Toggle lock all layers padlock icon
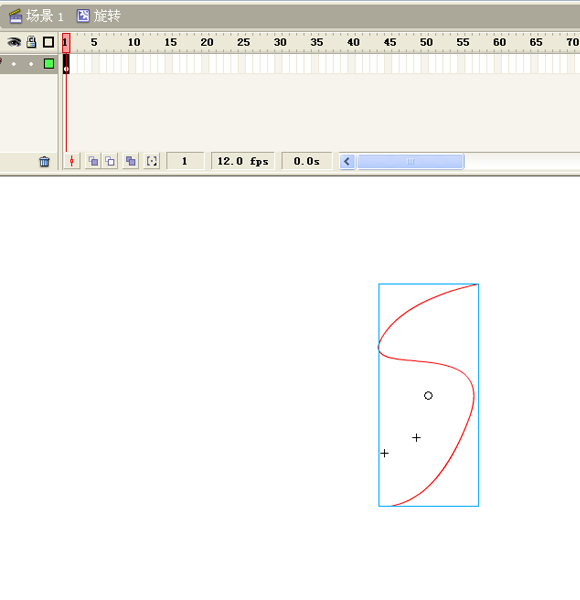Viewport: 580px width, 600px height. [x=31, y=42]
